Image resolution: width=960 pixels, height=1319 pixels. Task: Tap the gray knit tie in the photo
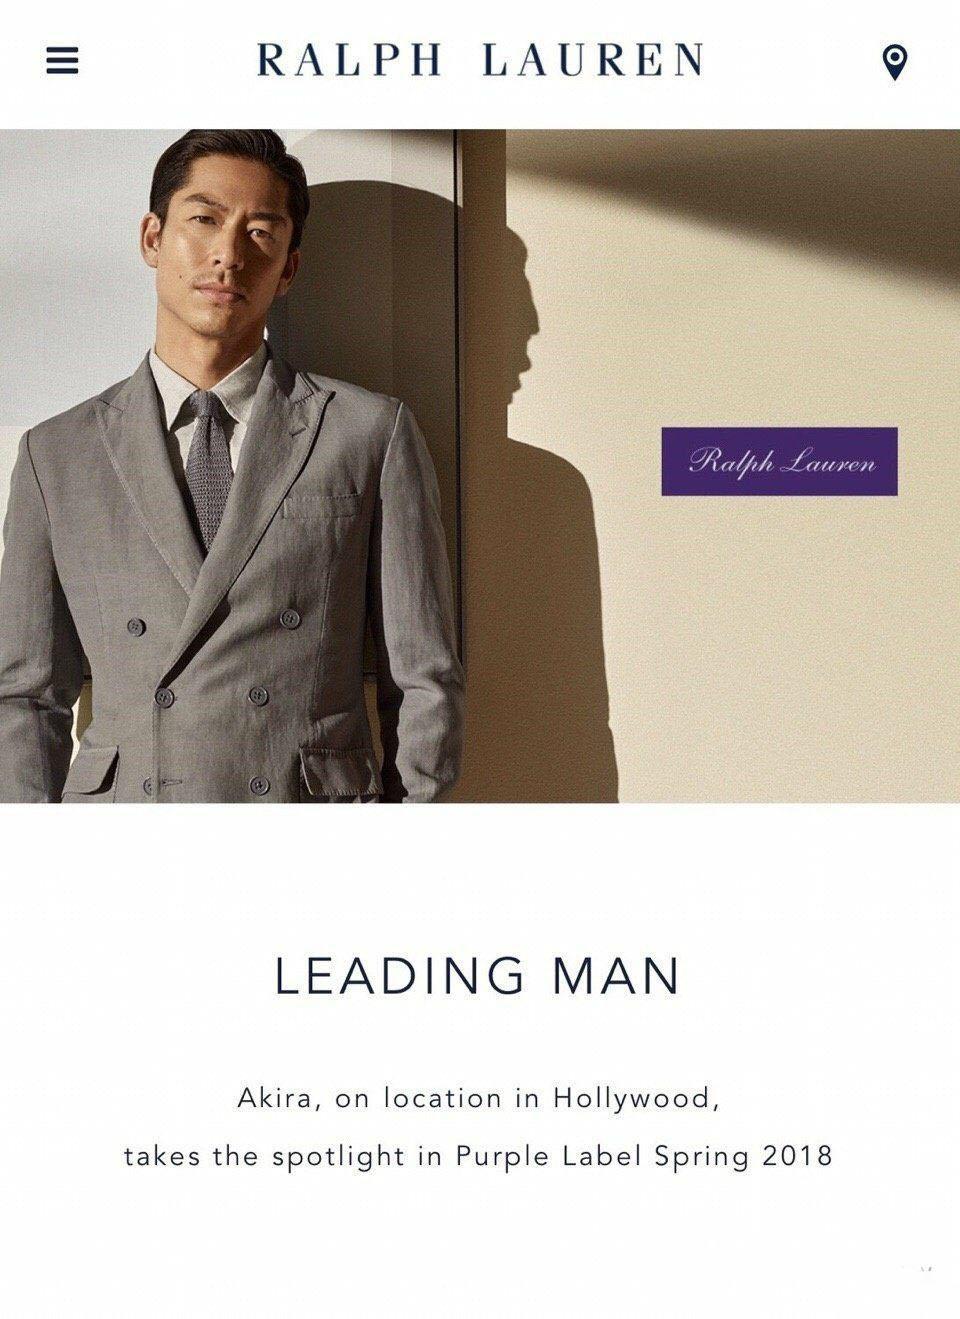coord(209,470)
